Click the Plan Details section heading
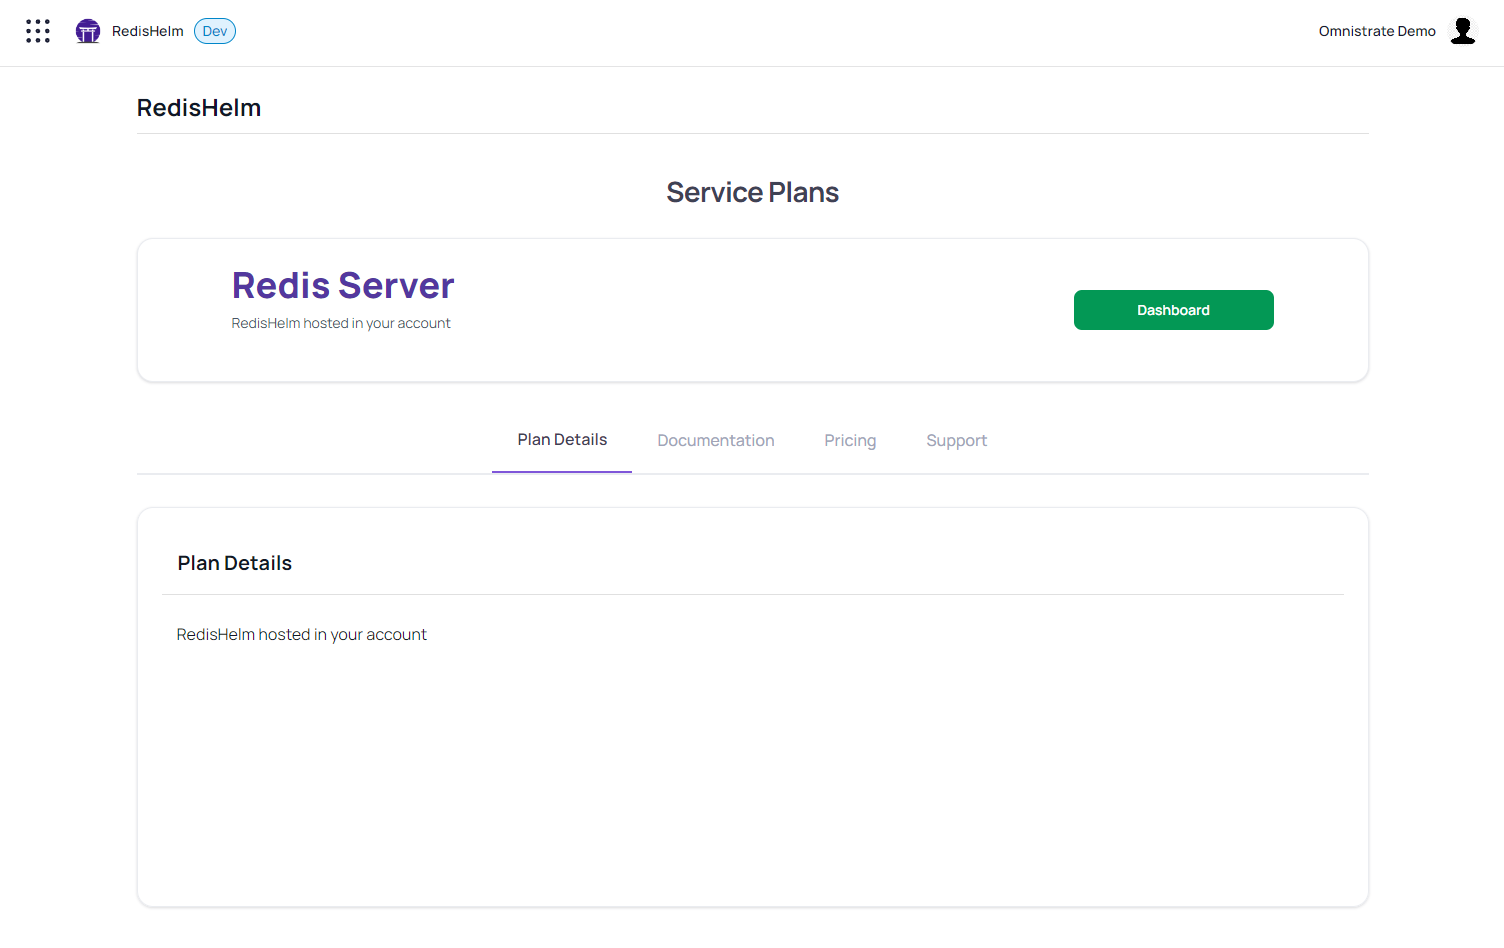This screenshot has width=1504, height=948. coord(235,563)
